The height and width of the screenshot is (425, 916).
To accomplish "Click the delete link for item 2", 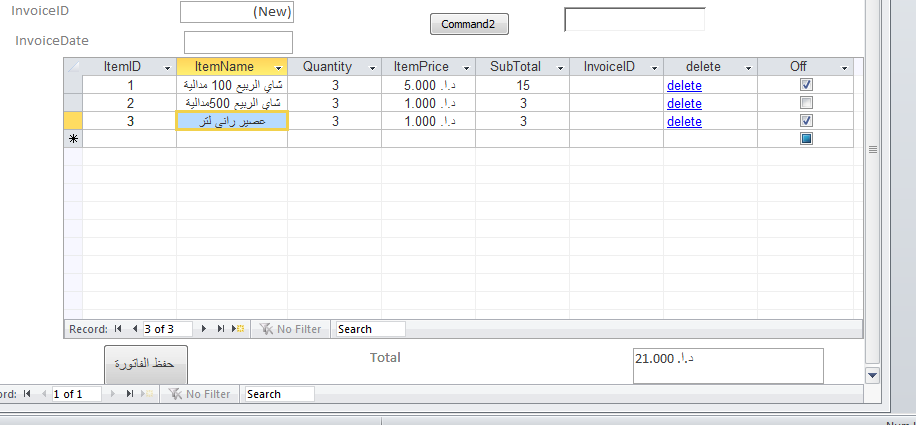I will (x=684, y=103).
